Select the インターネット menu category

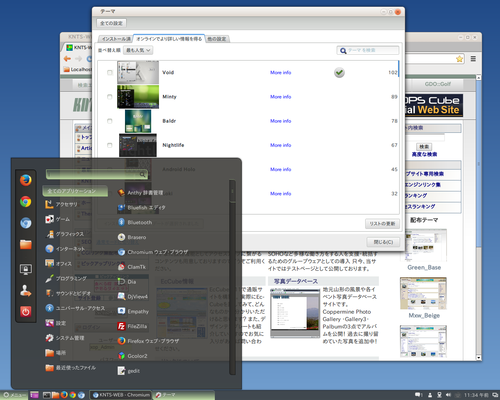pyautogui.click(x=65, y=249)
